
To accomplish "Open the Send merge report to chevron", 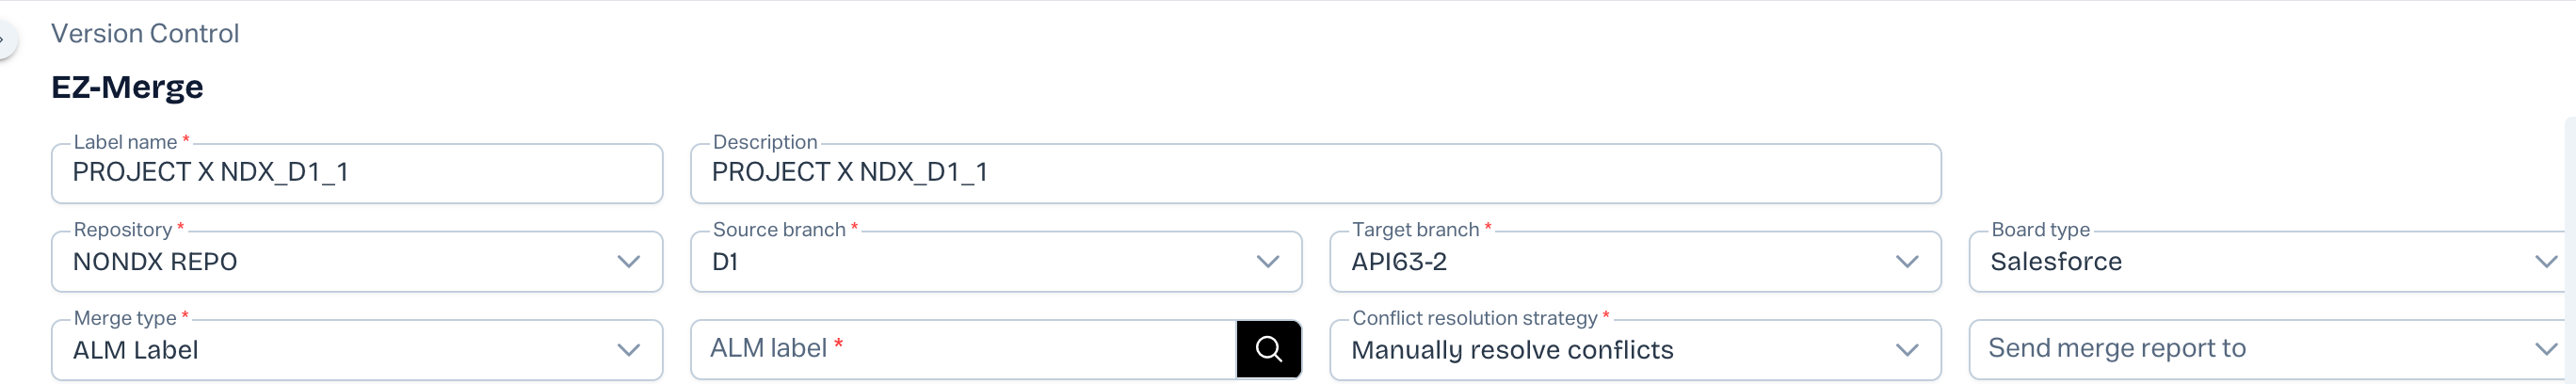I will point(2545,349).
